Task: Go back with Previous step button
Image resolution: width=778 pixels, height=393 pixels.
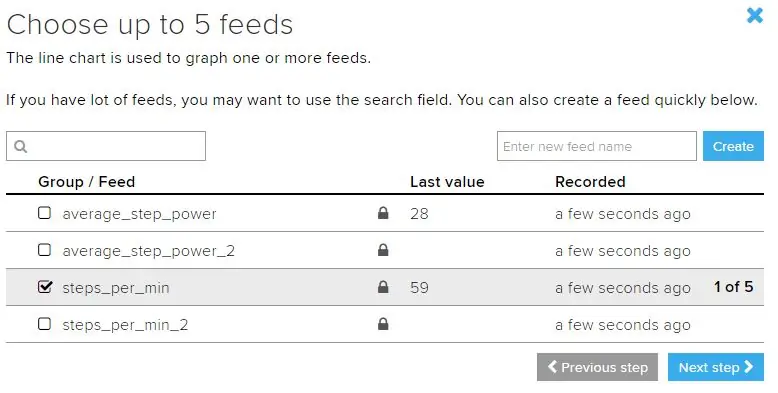Action: [x=597, y=367]
